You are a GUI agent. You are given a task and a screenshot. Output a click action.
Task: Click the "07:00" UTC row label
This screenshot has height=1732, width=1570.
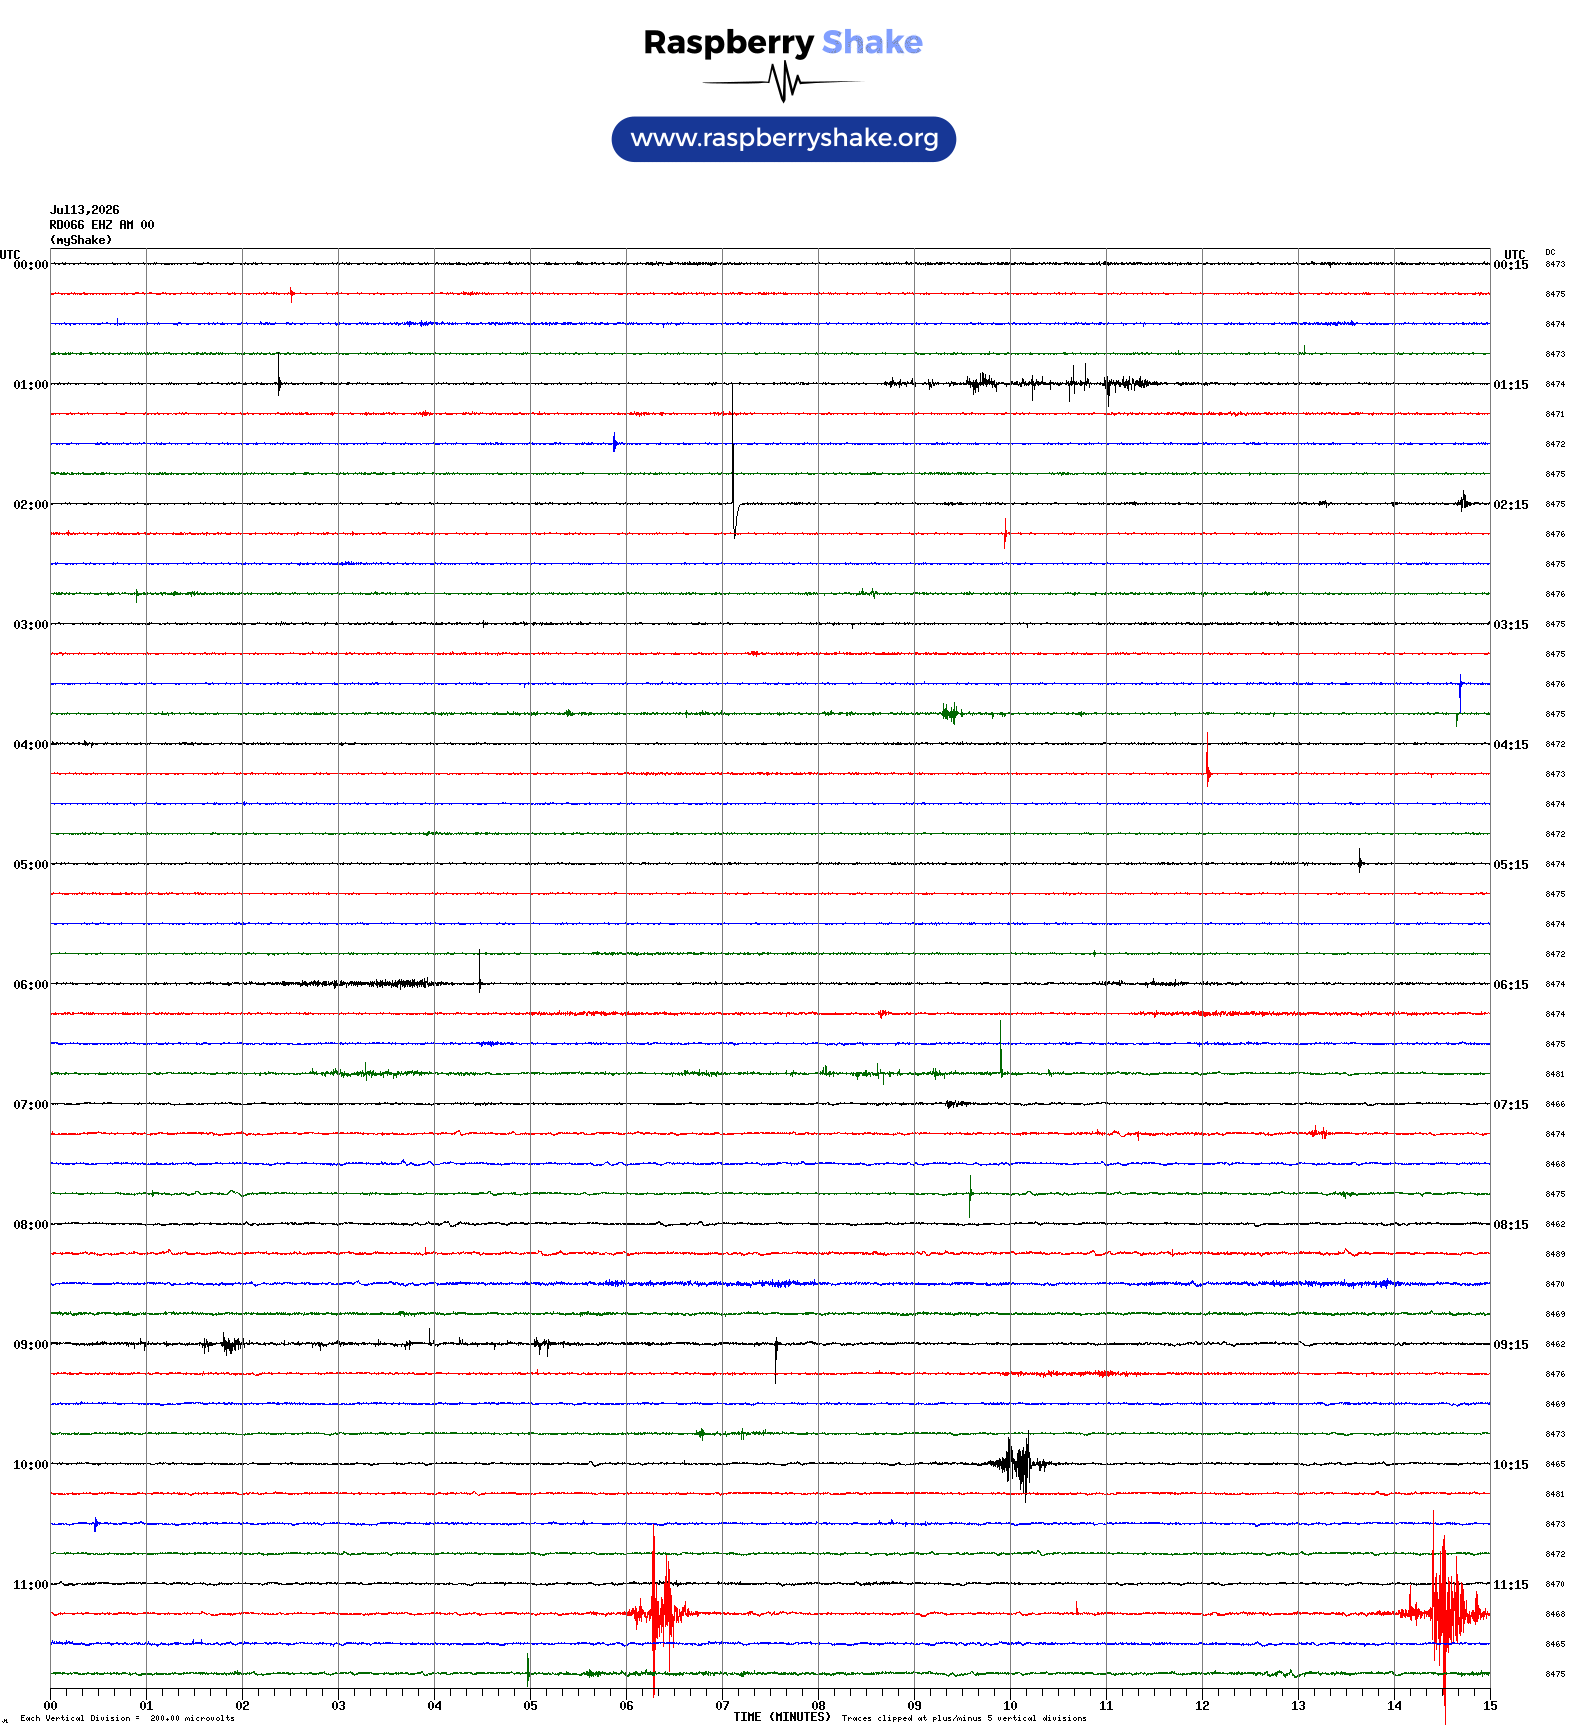click(x=31, y=1105)
